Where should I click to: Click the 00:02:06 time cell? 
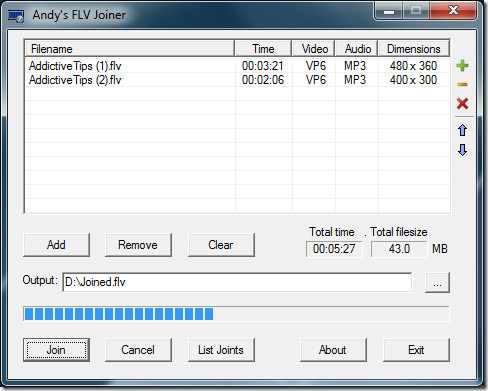click(x=263, y=80)
